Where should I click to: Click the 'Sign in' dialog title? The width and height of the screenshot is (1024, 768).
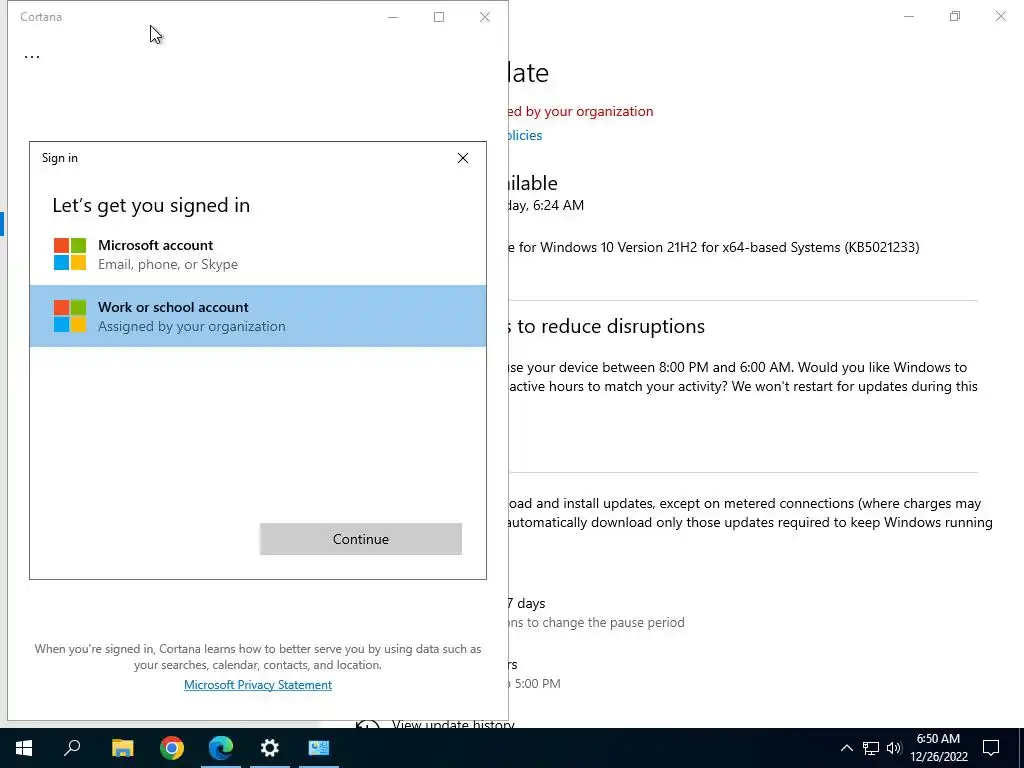(x=59, y=158)
